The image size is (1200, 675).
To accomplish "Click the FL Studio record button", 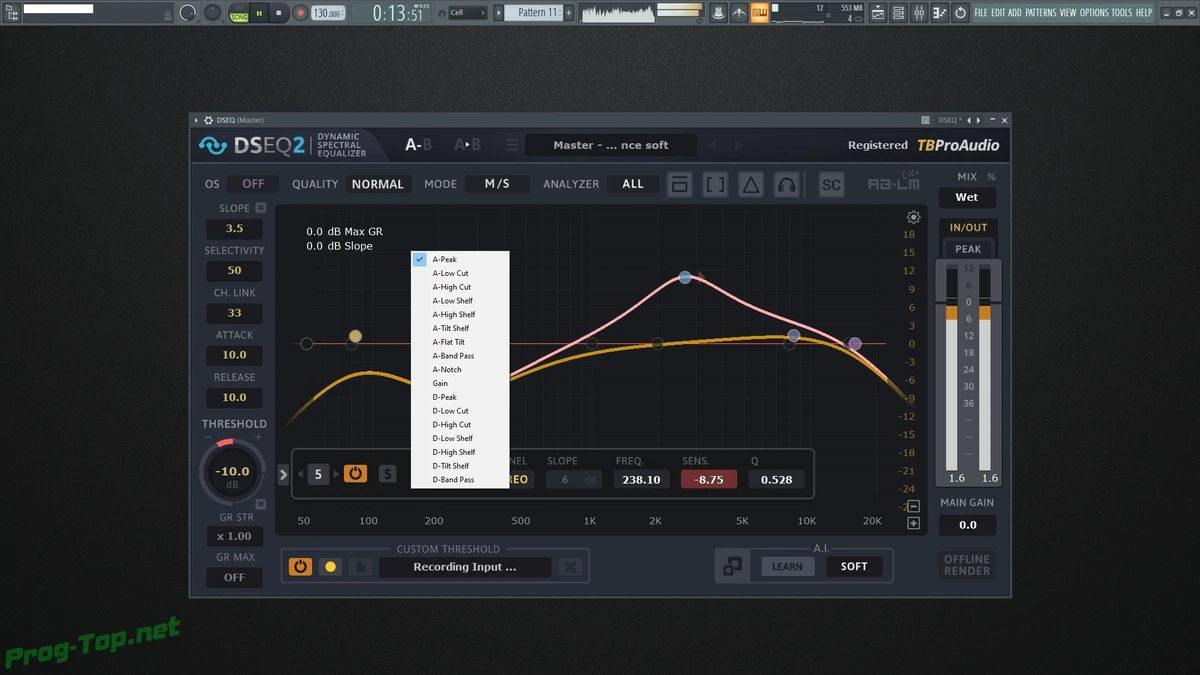I will (x=300, y=13).
